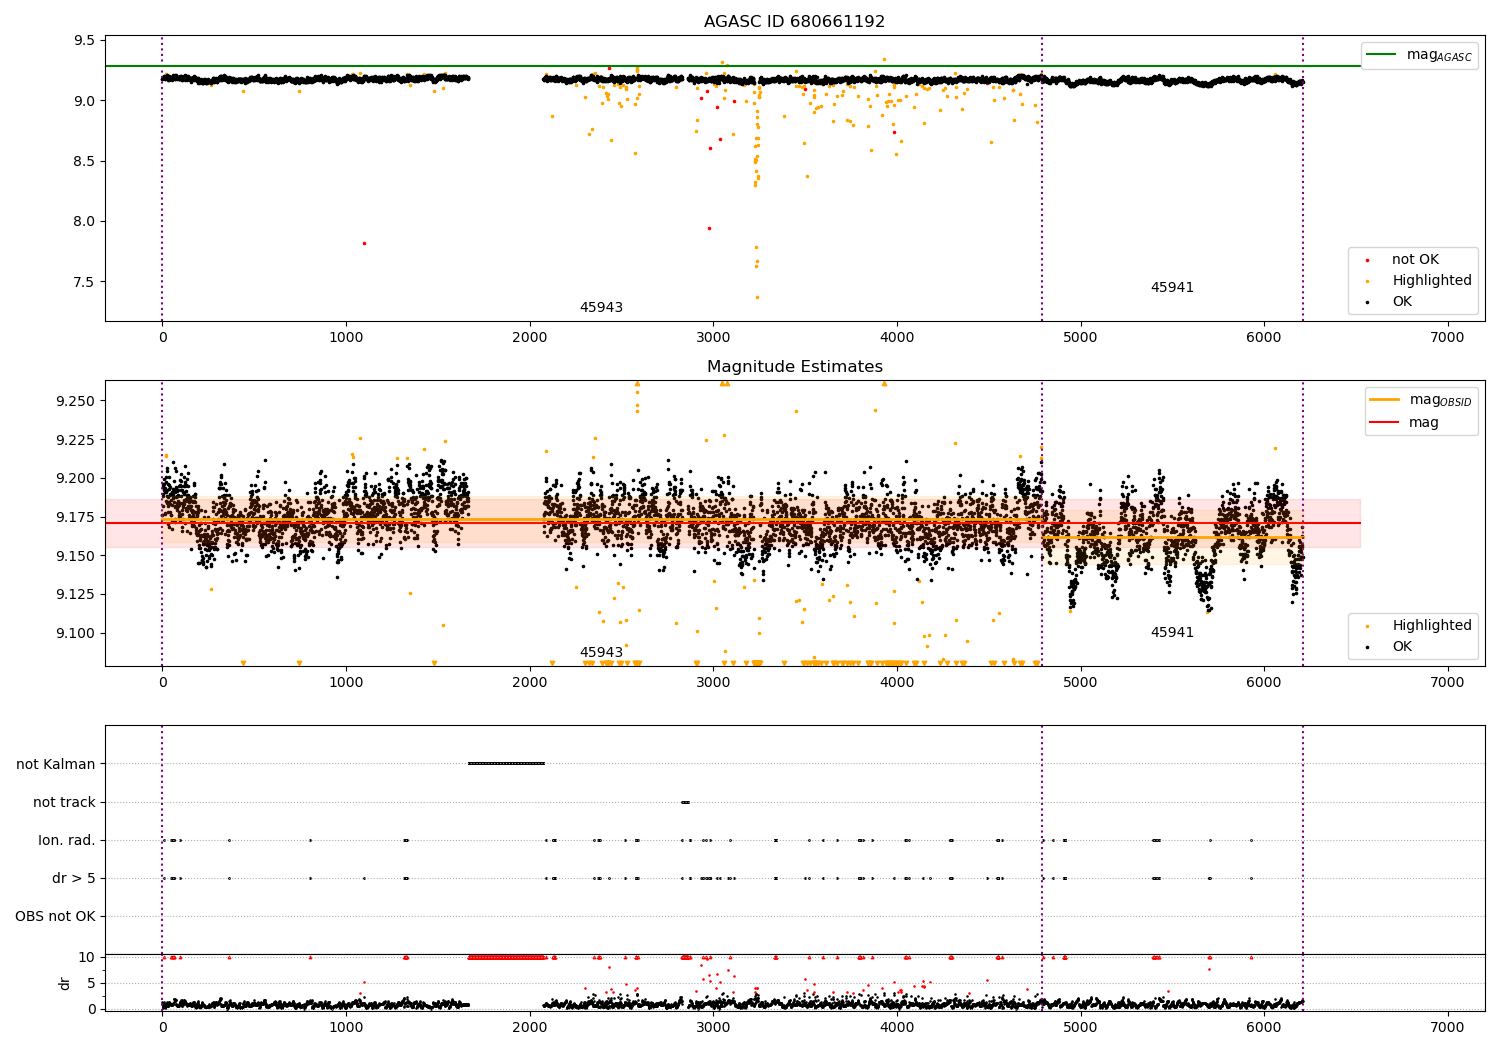Click the '9.175' y-axis tick label
Viewport: 1500px width, 1050px height.
point(77,517)
